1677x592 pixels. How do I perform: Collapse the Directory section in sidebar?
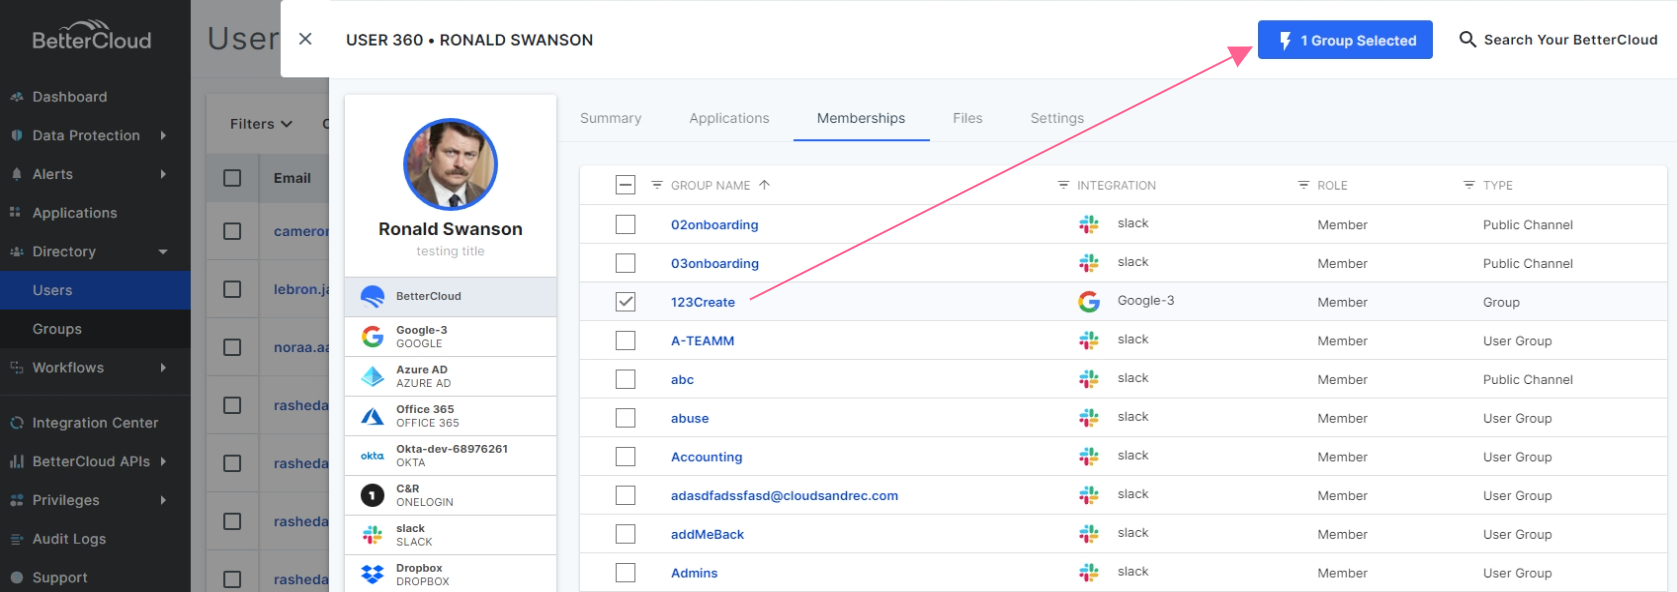163,252
